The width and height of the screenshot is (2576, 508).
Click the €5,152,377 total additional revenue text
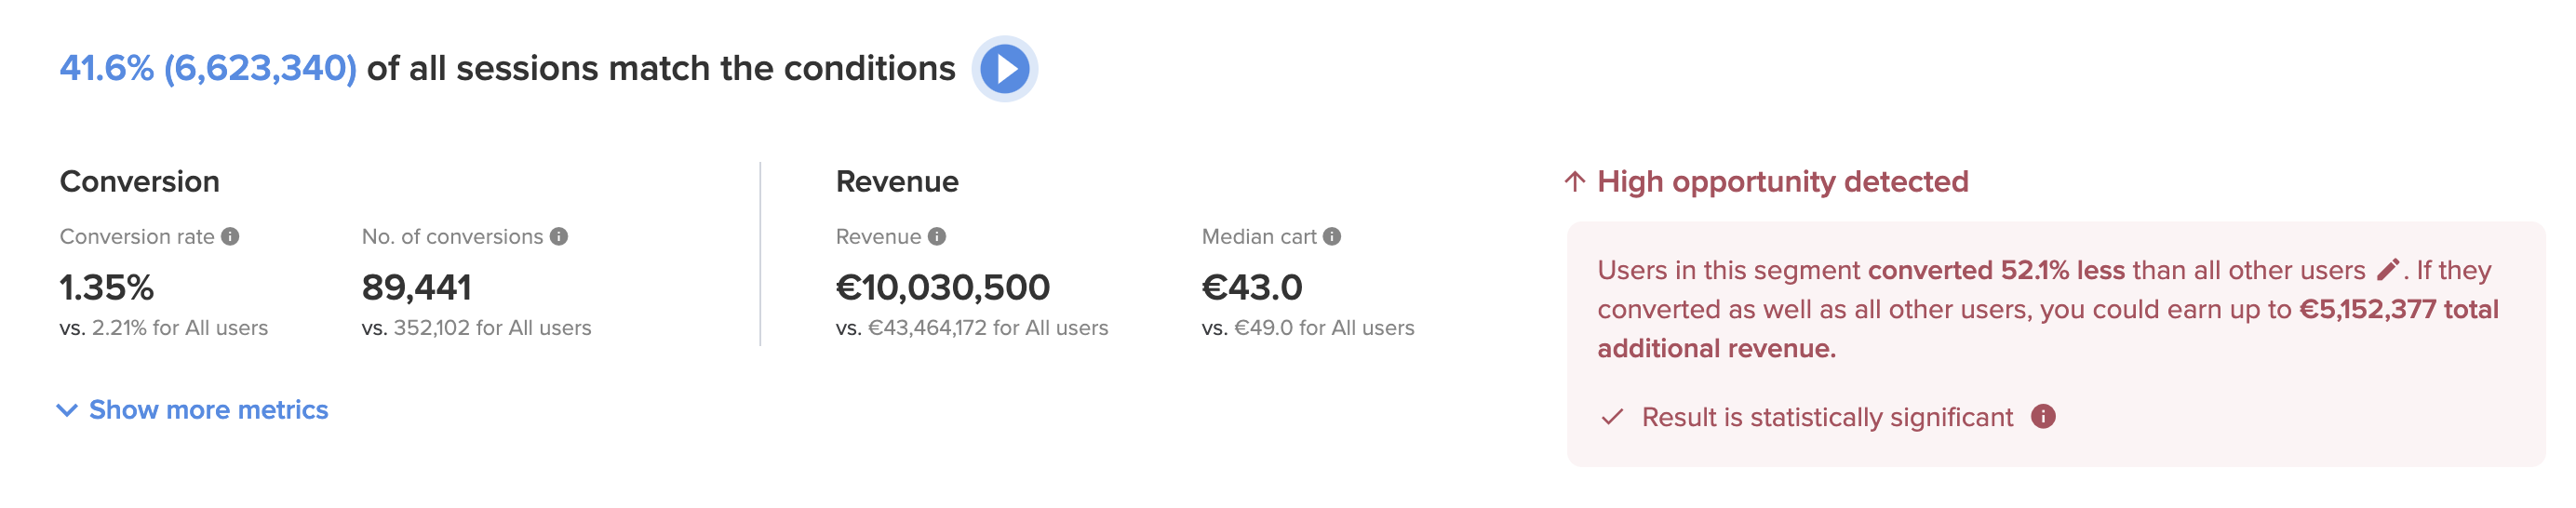pyautogui.click(x=2048, y=328)
